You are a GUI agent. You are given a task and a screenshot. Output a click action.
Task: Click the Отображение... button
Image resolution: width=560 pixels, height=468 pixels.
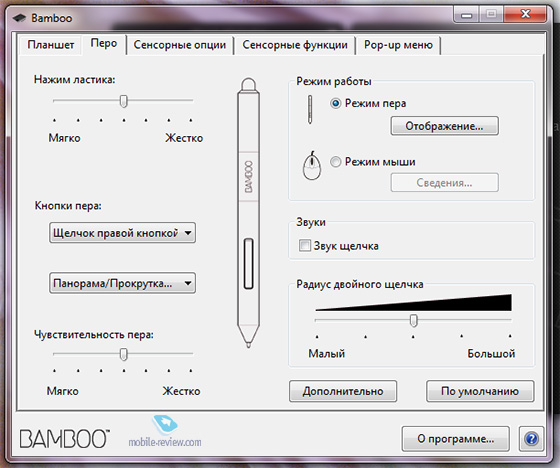point(444,126)
